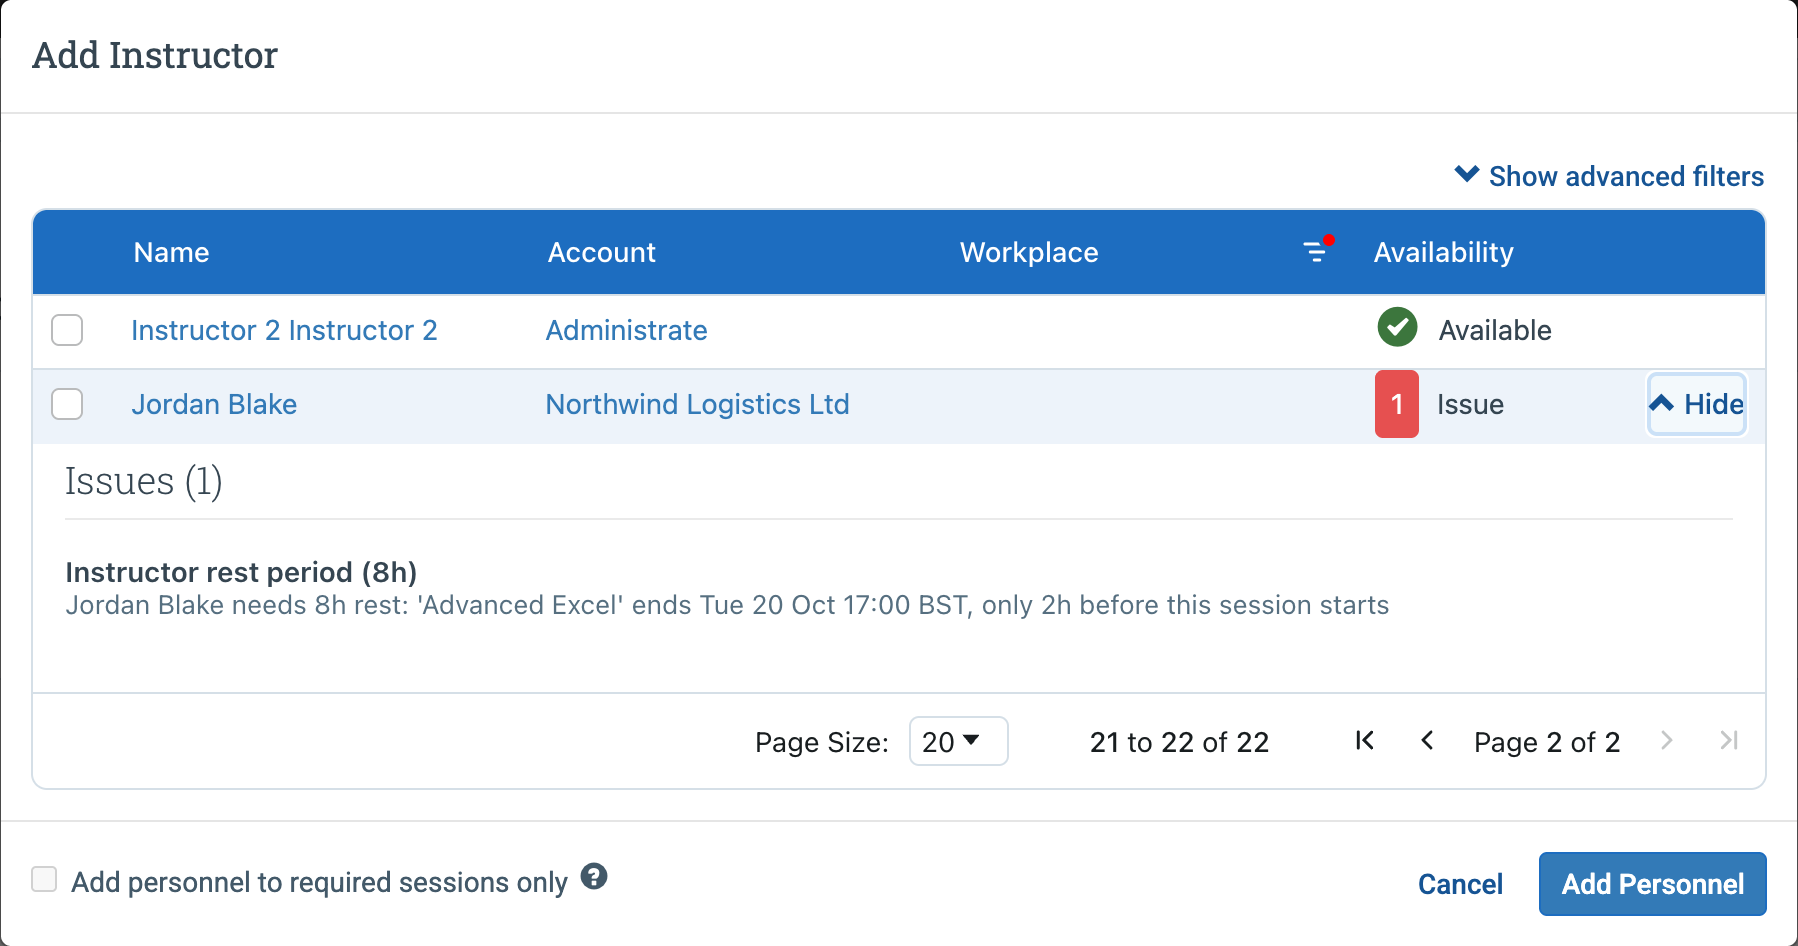
Task: Click the red 1 issue badge
Action: pyautogui.click(x=1397, y=404)
